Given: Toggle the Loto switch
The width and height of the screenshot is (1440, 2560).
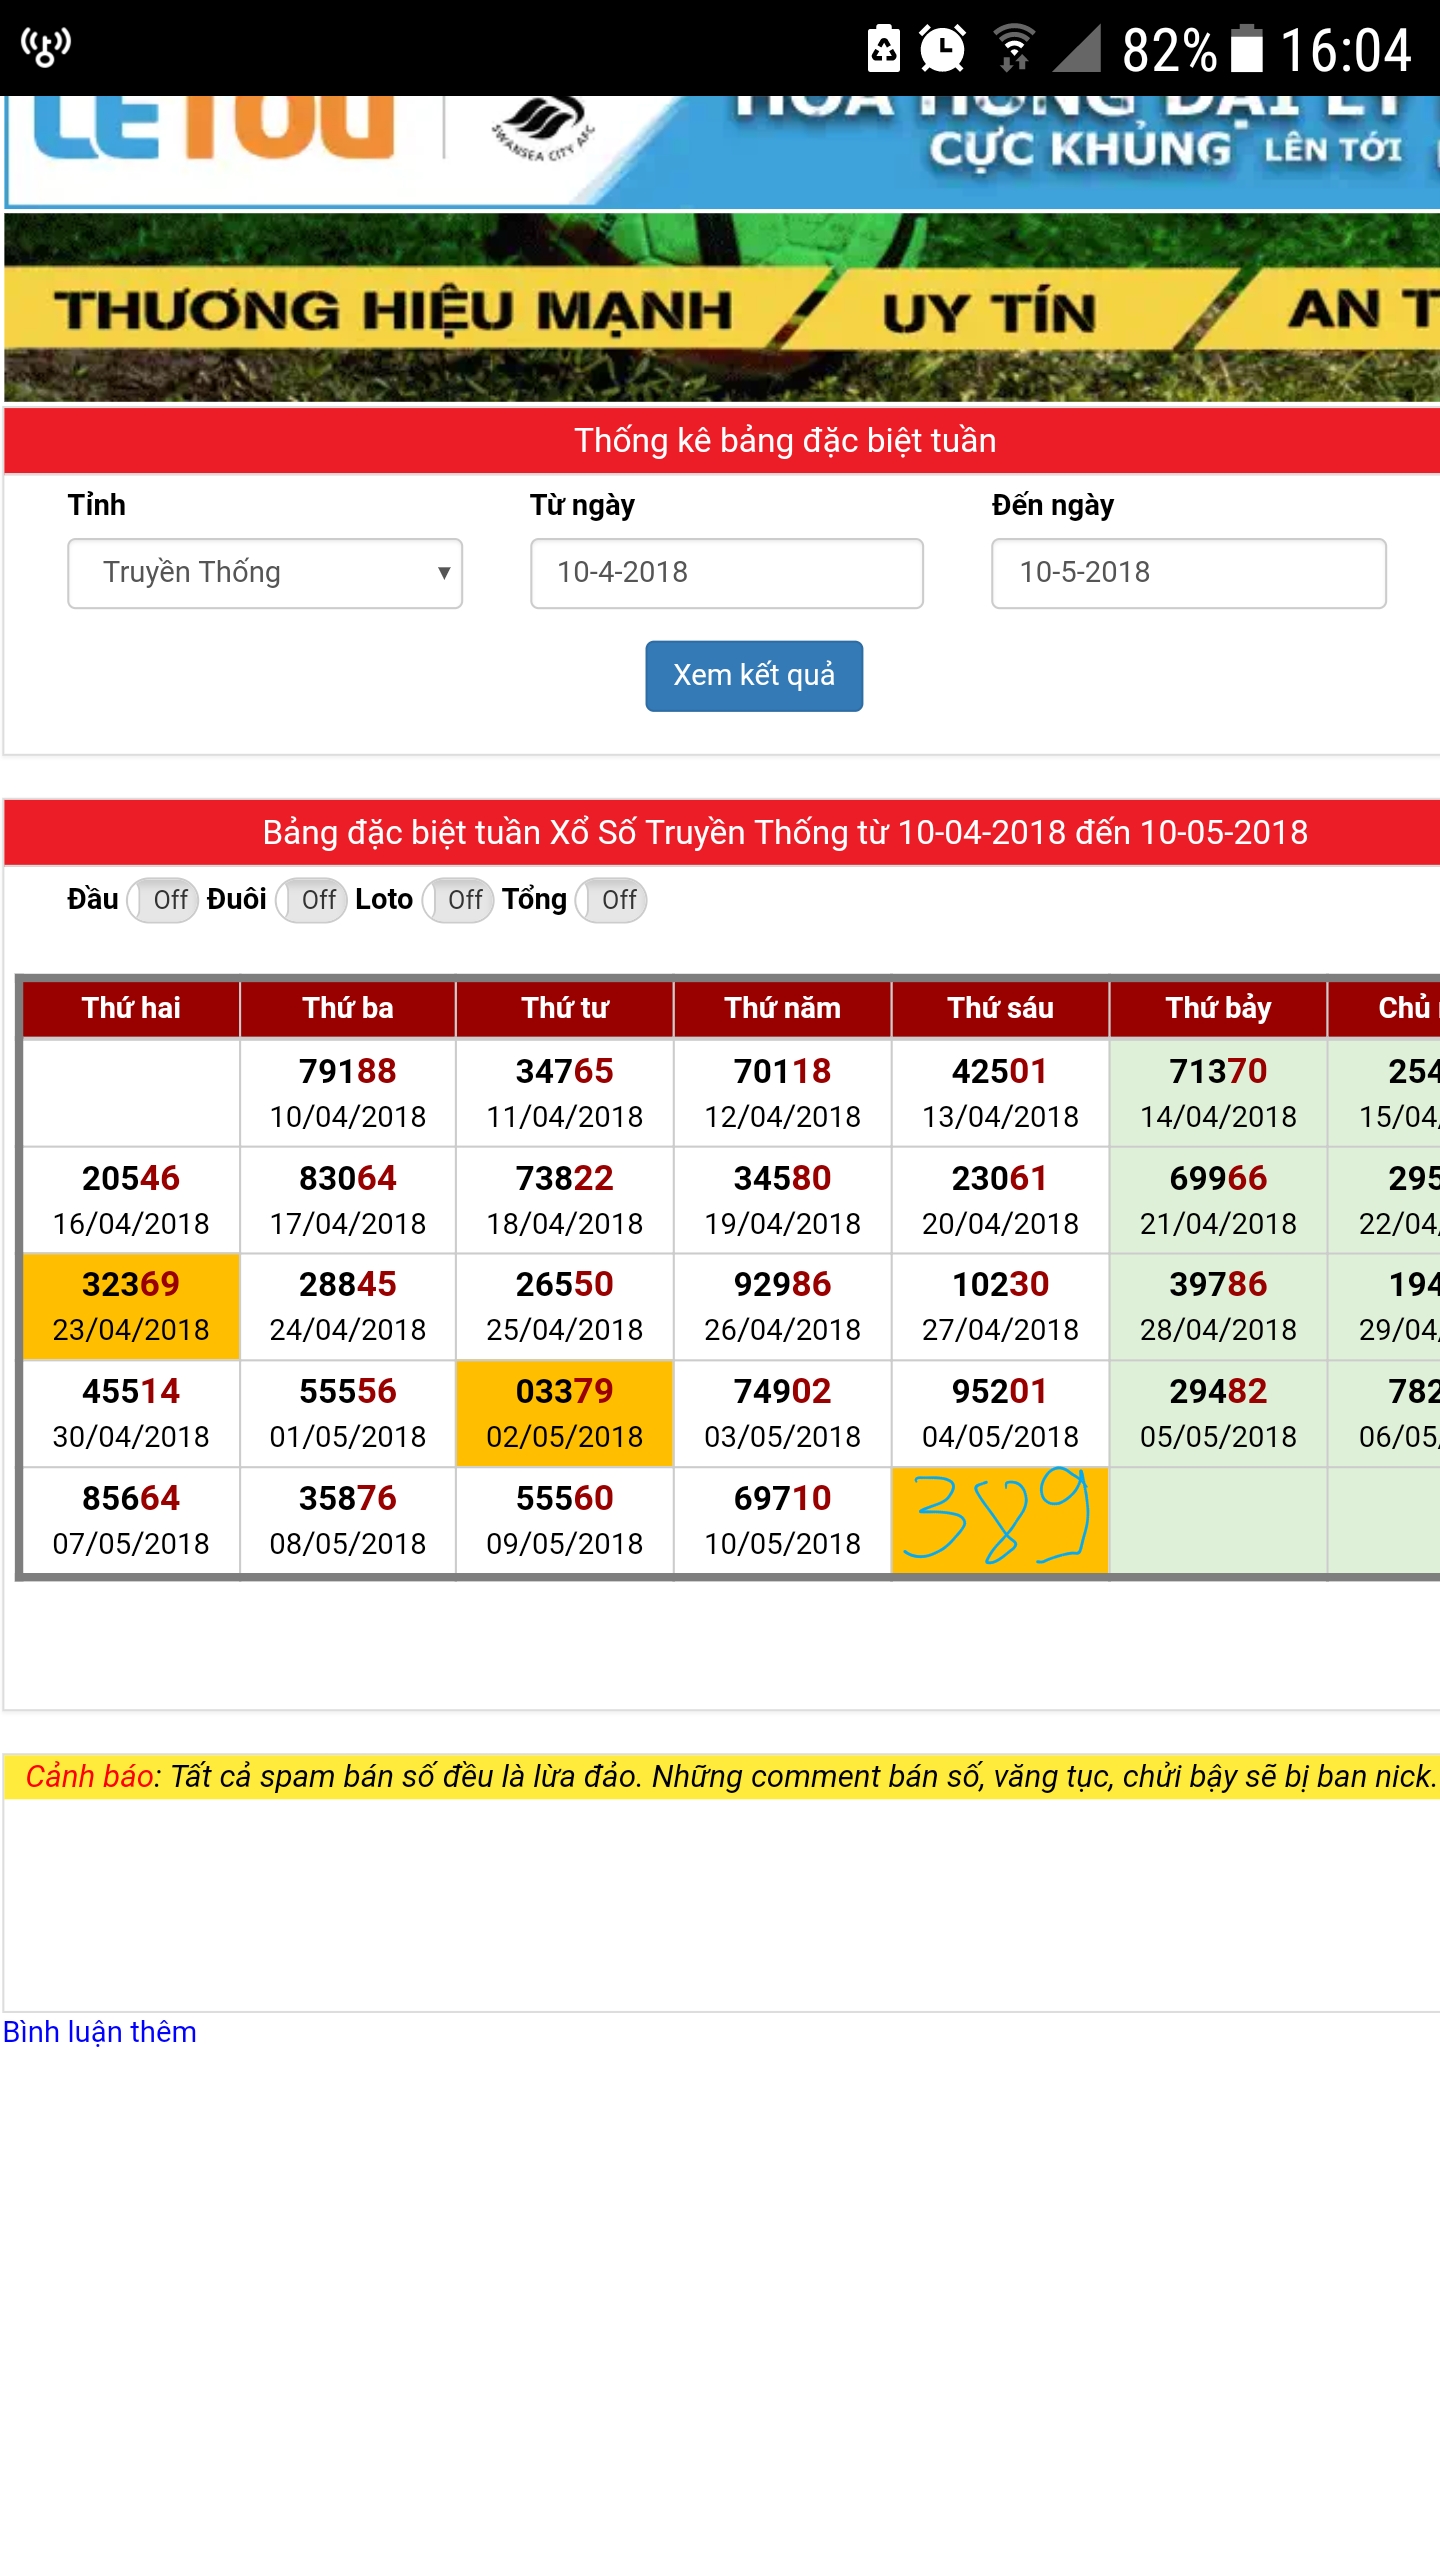Looking at the screenshot, I should coord(458,900).
